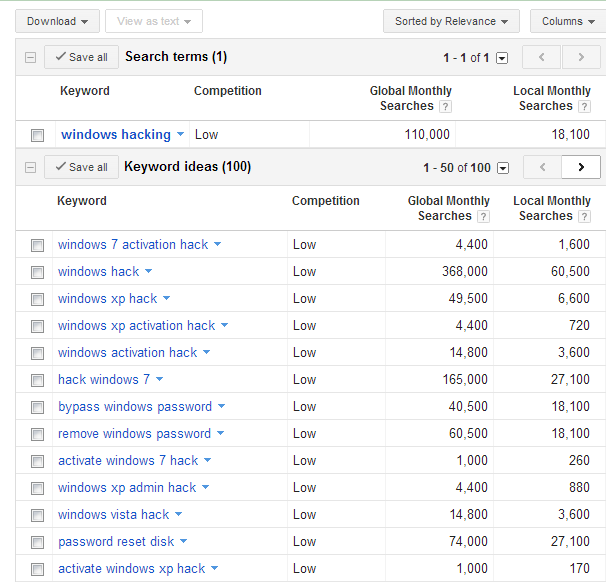The image size is (606, 582).
Task: Select the windows xp admin hack checkbox
Action: (37, 488)
